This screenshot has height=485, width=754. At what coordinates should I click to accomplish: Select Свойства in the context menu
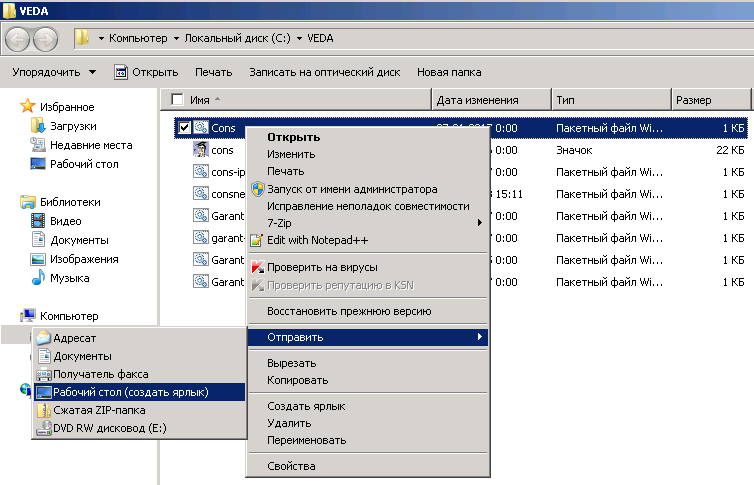point(291,466)
